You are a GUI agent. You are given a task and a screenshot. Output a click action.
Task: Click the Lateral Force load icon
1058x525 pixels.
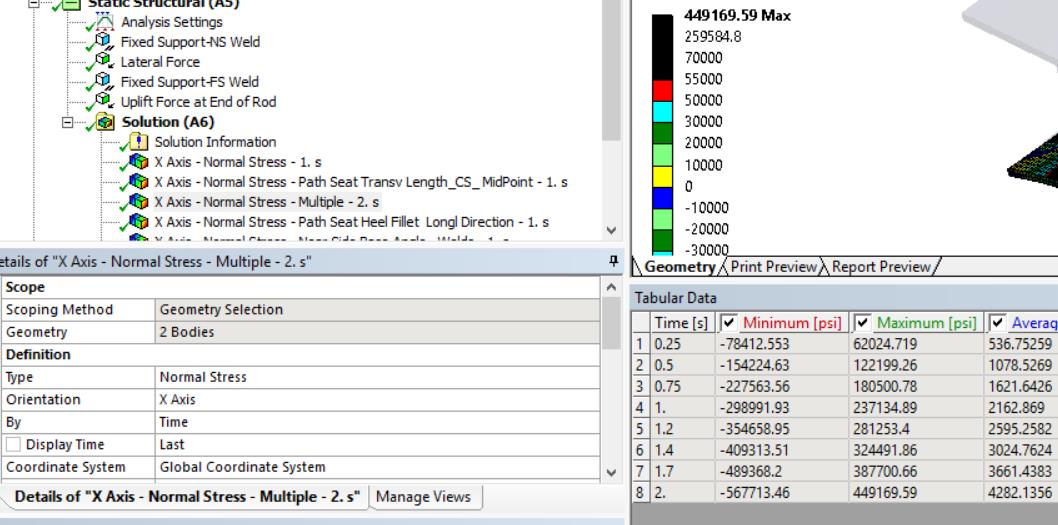click(104, 62)
